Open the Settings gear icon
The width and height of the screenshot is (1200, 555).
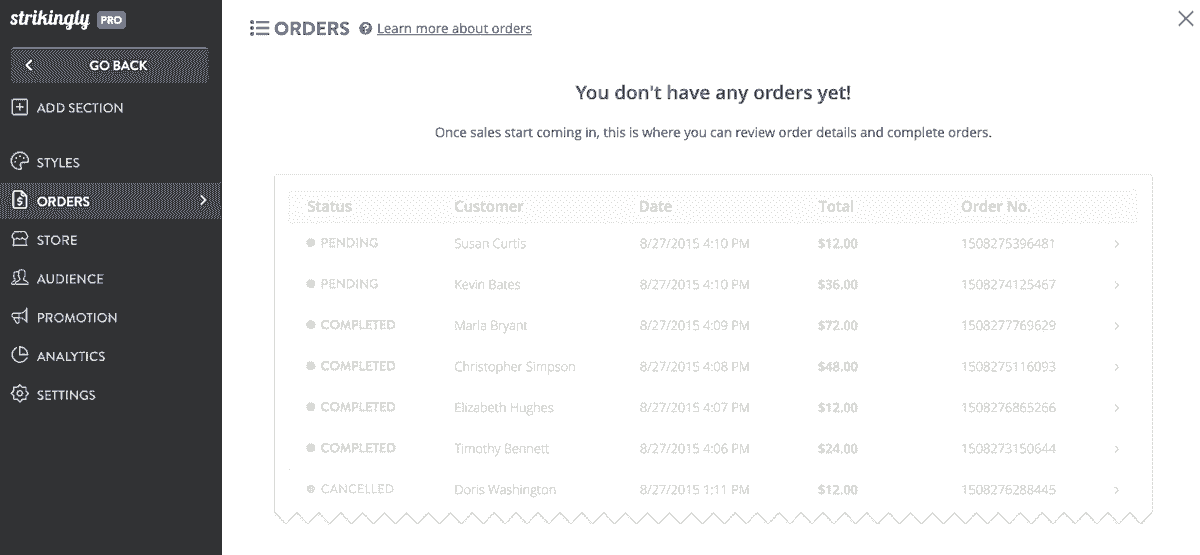point(19,394)
